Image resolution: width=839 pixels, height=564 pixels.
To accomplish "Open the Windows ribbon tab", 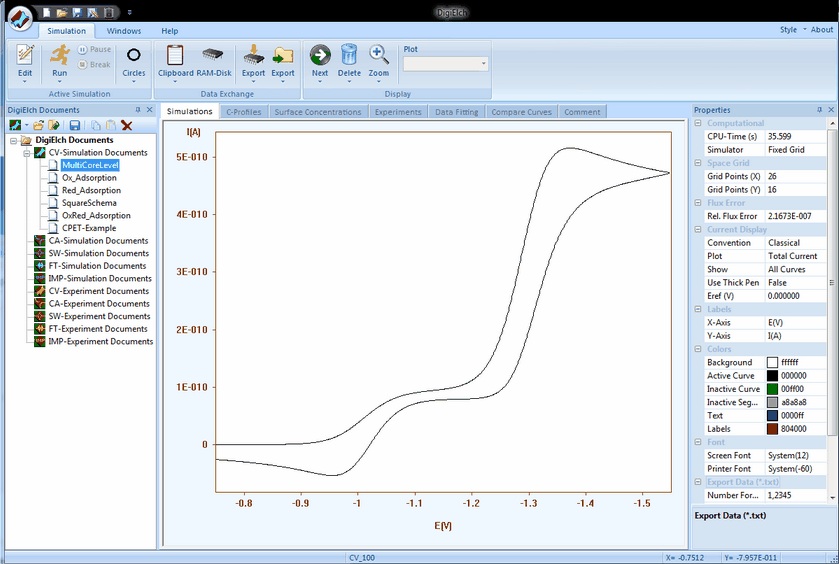I will point(124,31).
